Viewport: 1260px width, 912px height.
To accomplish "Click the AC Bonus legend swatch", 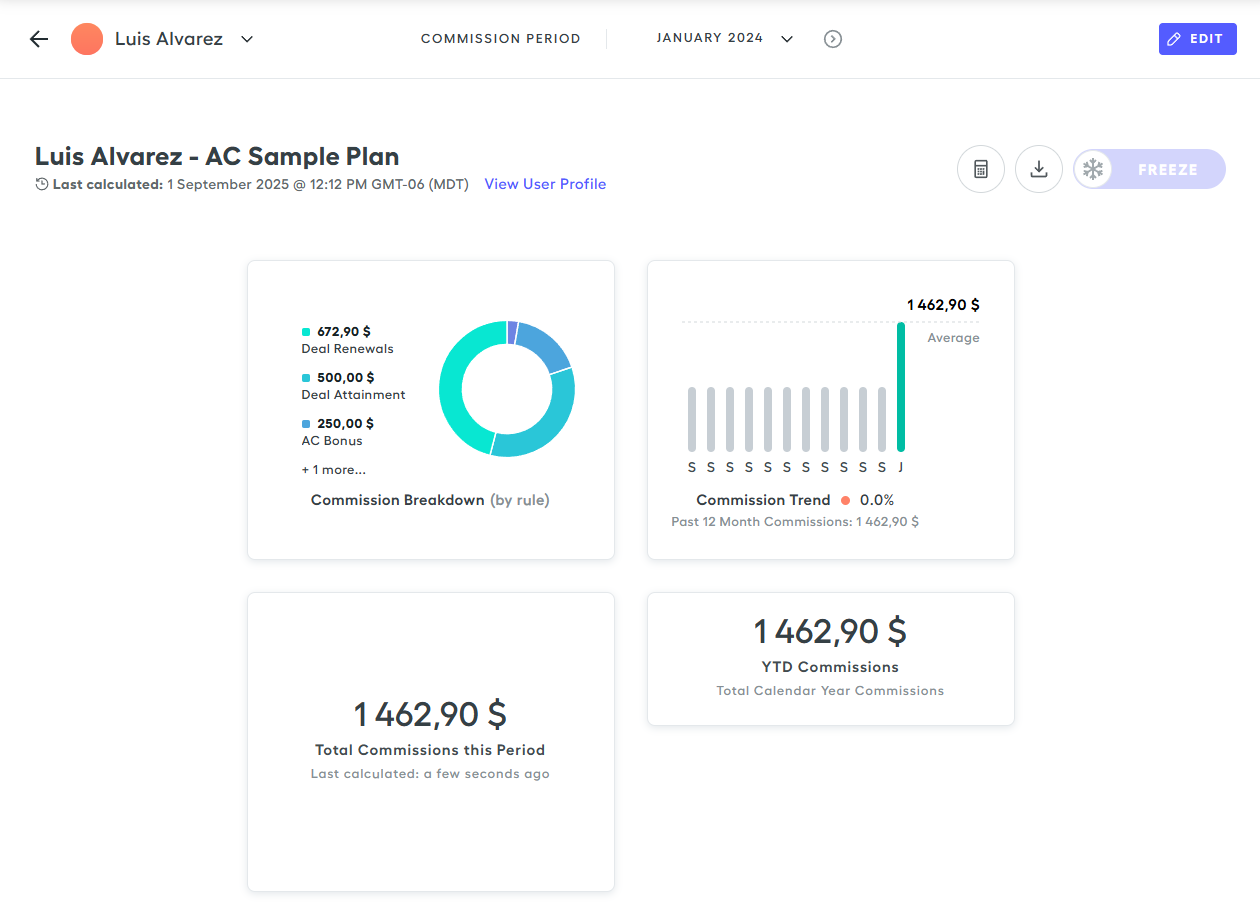I will pos(306,424).
